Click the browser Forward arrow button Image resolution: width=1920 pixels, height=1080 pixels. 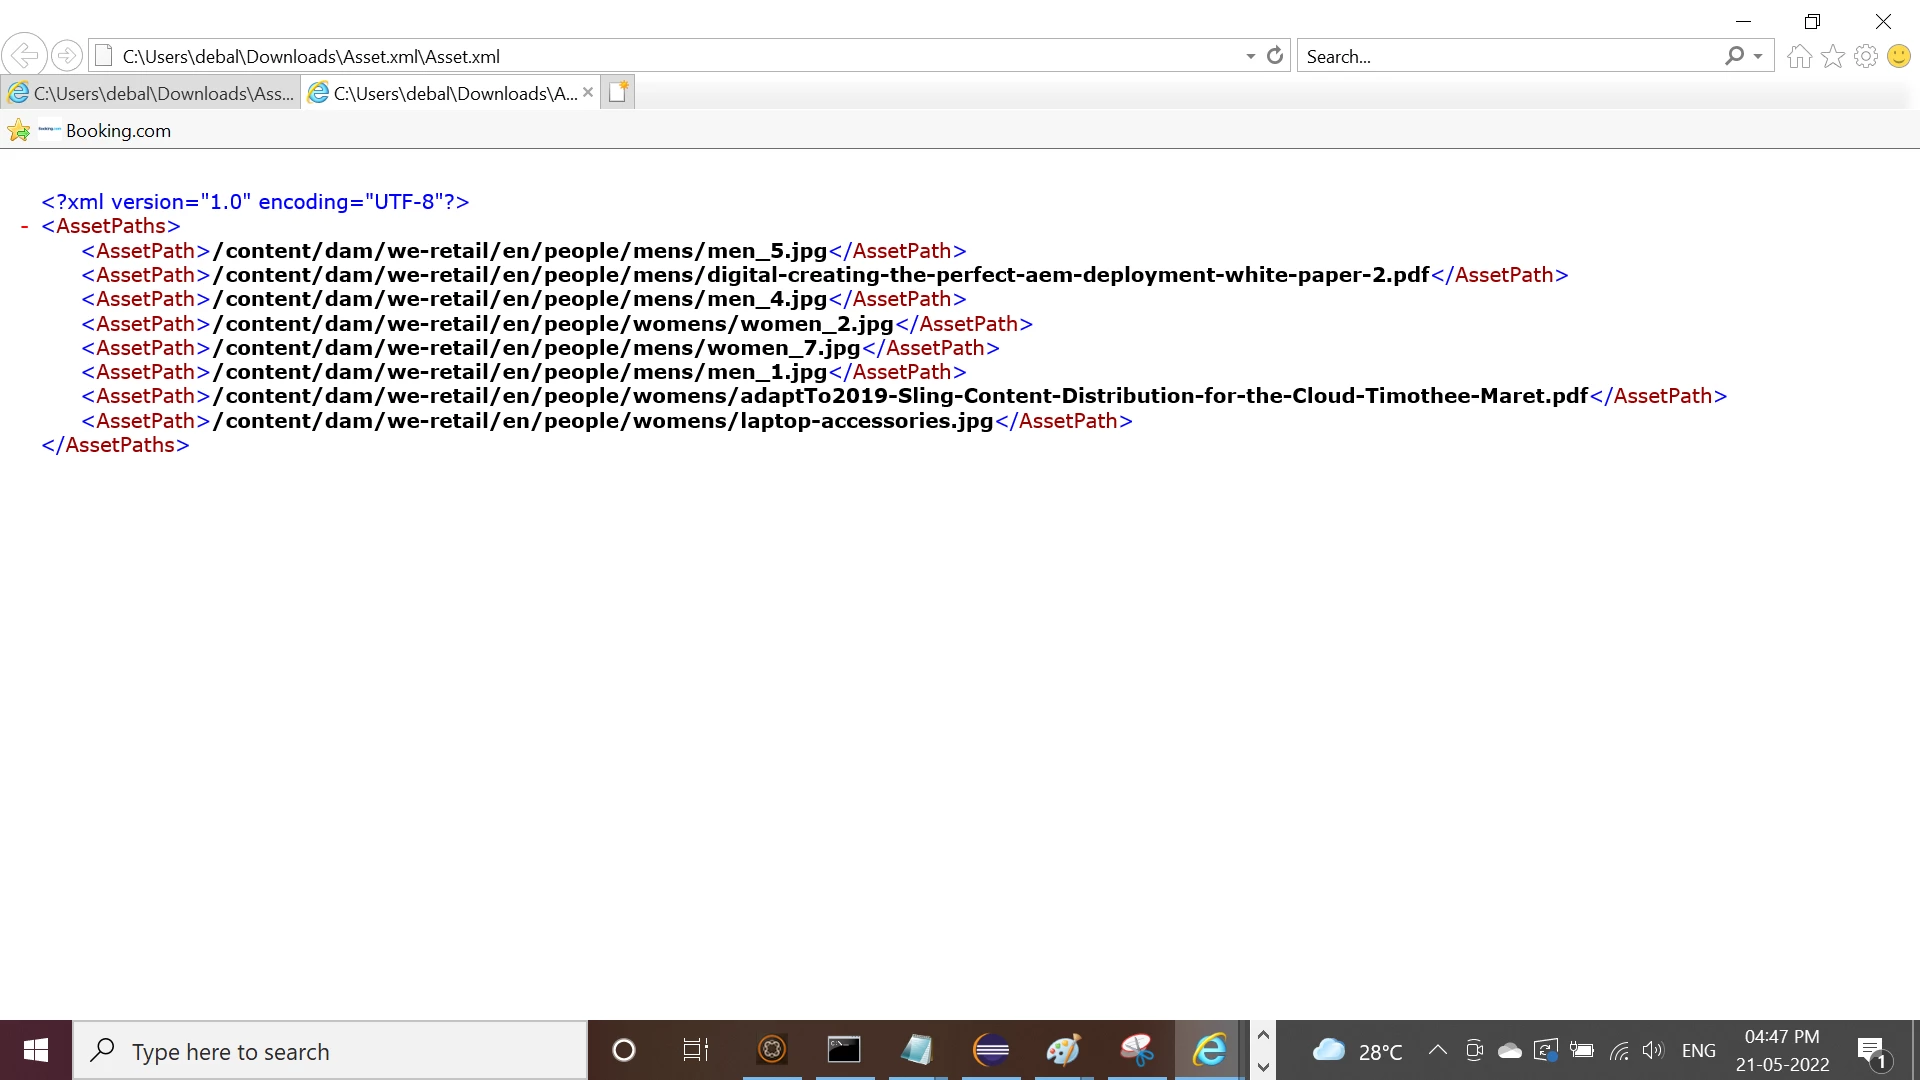click(67, 56)
